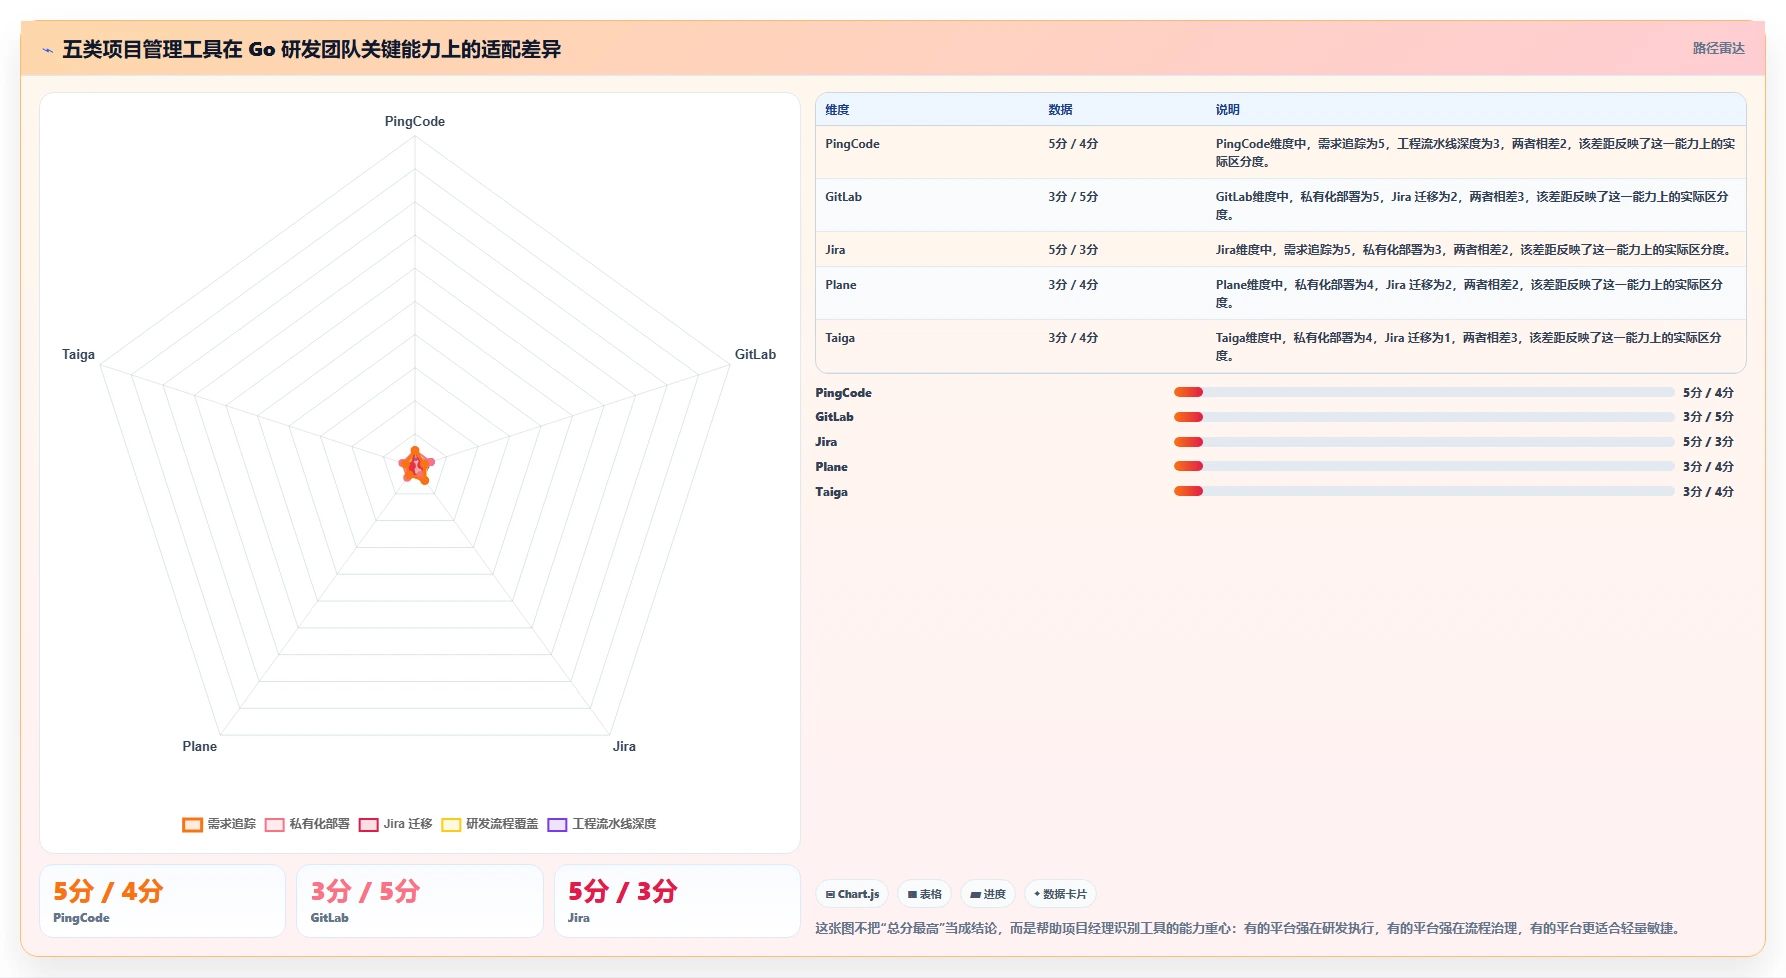Click the 3分 / 5分 value in the GitLab table row
Image resolution: width=1786 pixels, height=978 pixels.
click(1073, 197)
